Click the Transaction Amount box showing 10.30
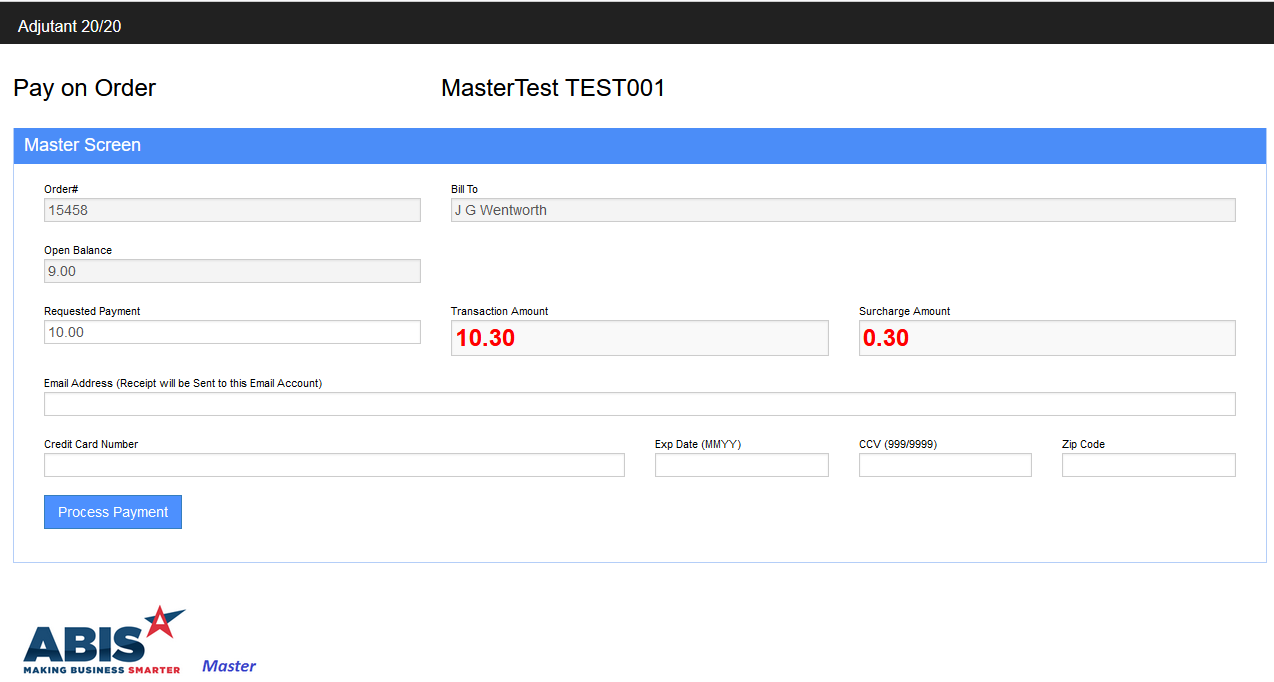Screen dimensions: 1274x682 [x=639, y=338]
